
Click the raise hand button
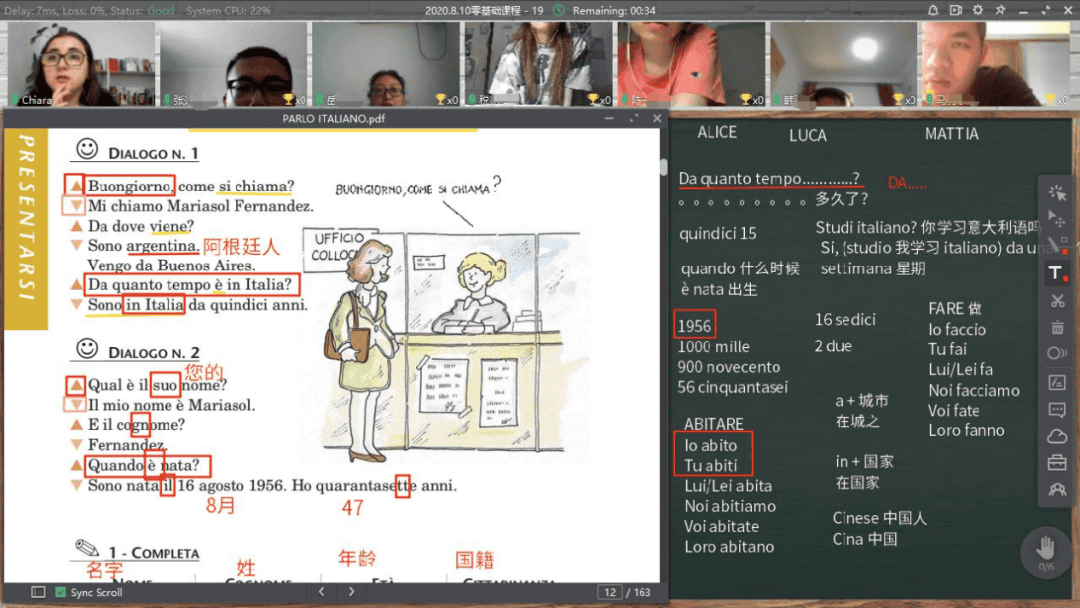pos(1046,553)
